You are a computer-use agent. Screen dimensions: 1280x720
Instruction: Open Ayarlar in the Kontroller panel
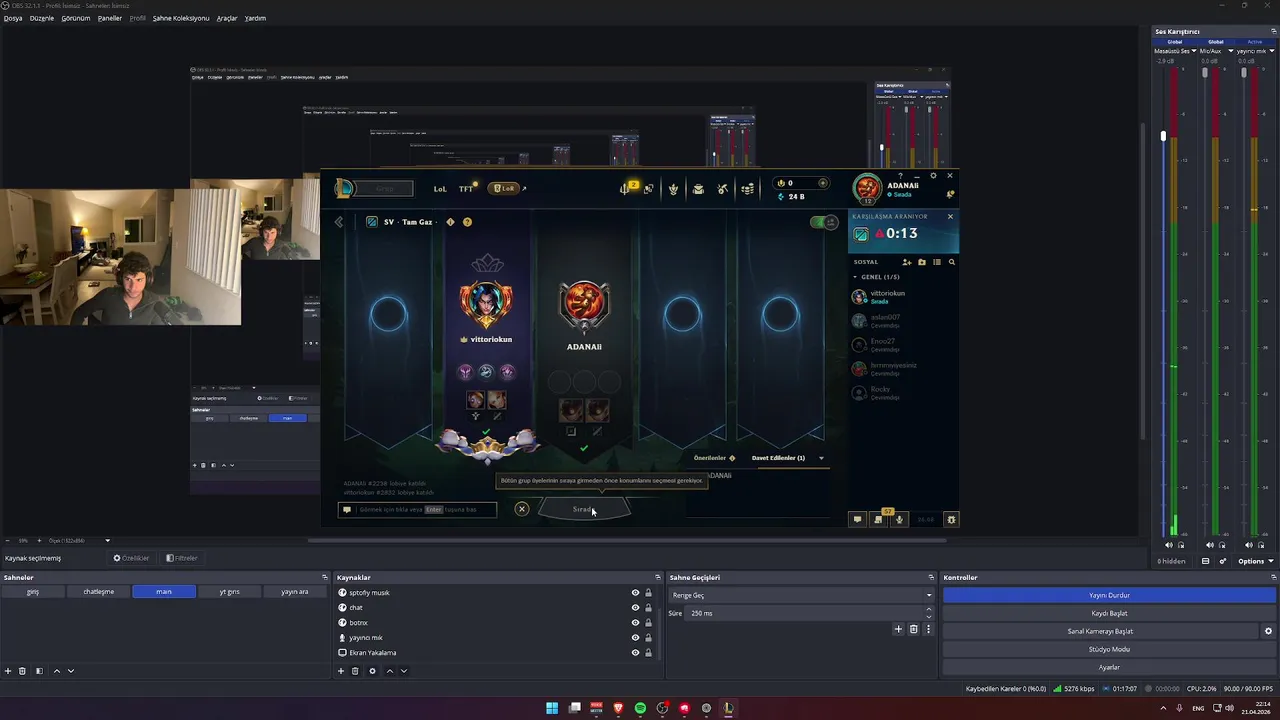pos(1109,667)
